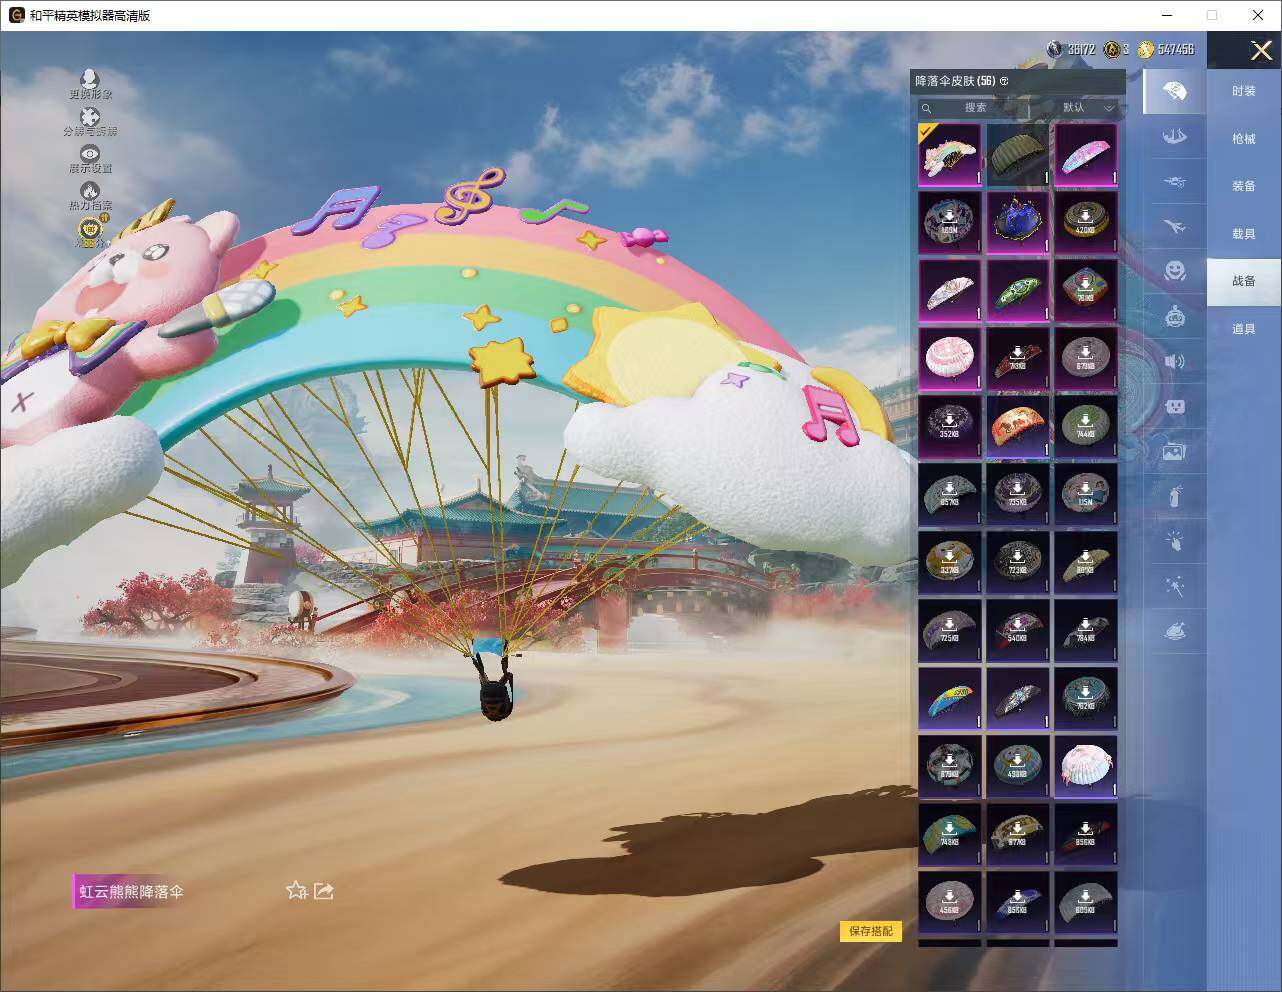Switch to the 时装 tab
The width and height of the screenshot is (1282, 992).
pos(1243,91)
